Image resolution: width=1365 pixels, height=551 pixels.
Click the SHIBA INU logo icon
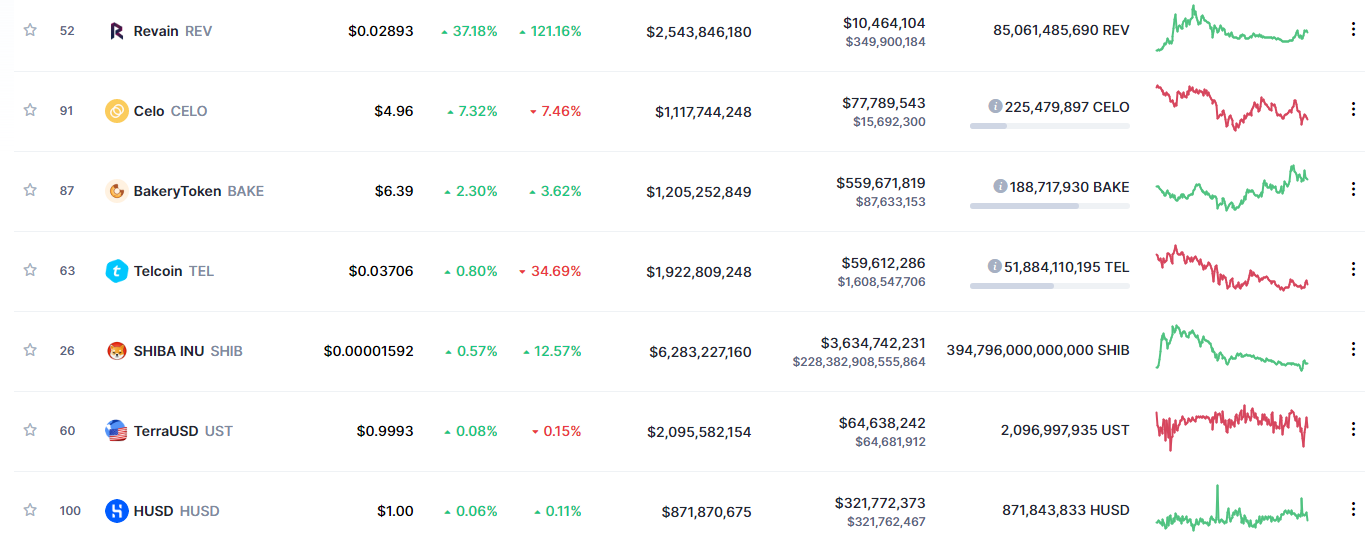(117, 351)
